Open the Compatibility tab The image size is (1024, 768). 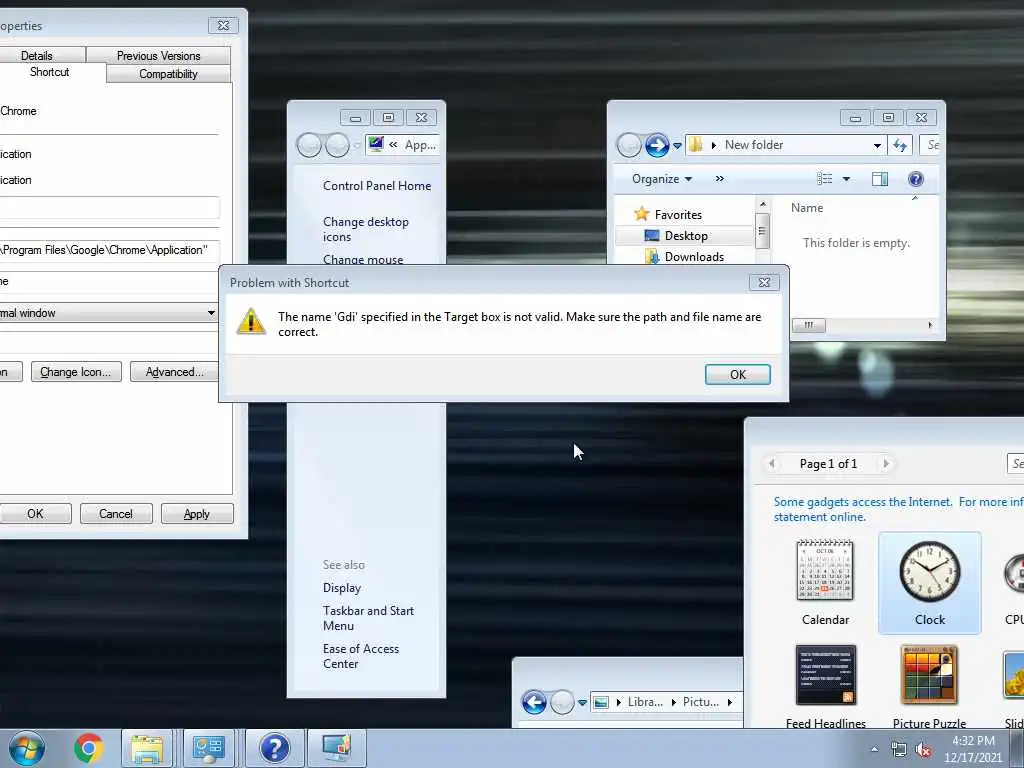pyautogui.click(x=168, y=74)
